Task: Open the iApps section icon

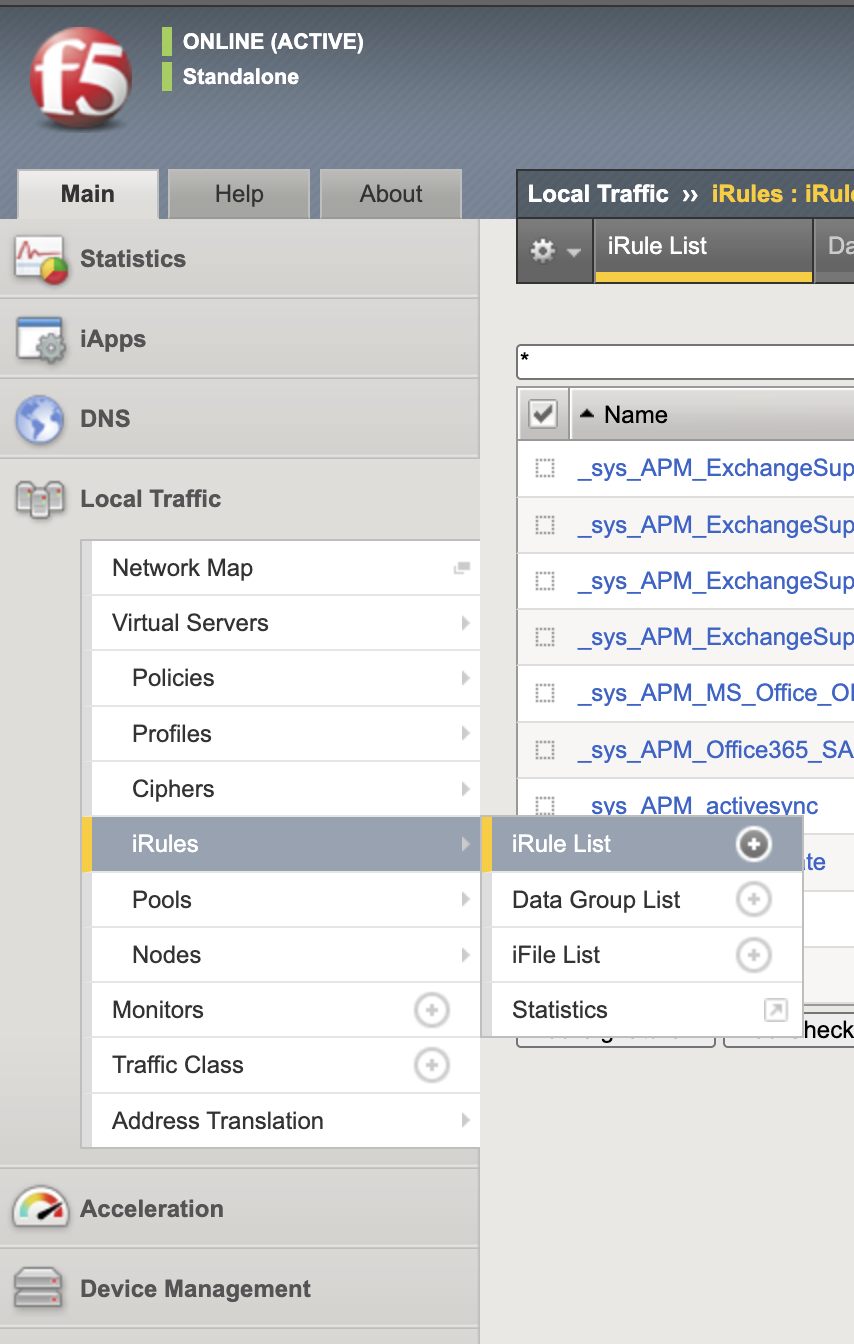Action: [40, 340]
